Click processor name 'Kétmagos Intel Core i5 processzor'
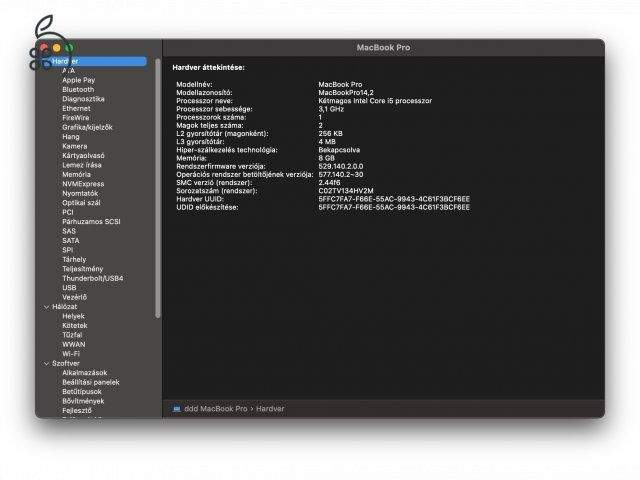This screenshot has width=640, height=480. point(375,101)
